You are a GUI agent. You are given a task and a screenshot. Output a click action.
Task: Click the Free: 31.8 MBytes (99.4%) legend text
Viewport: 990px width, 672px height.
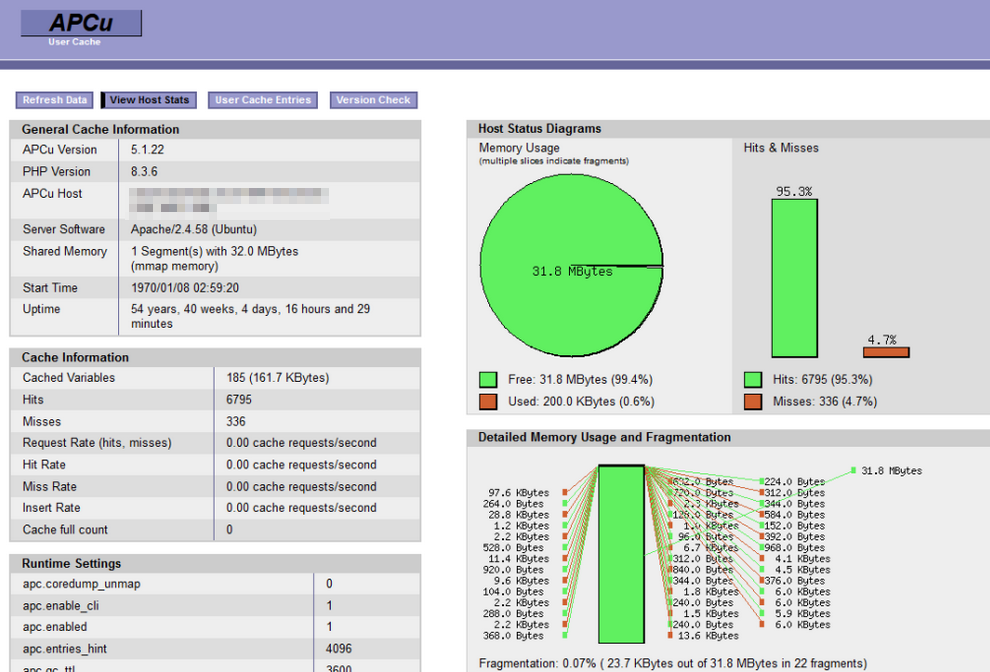(x=580, y=380)
